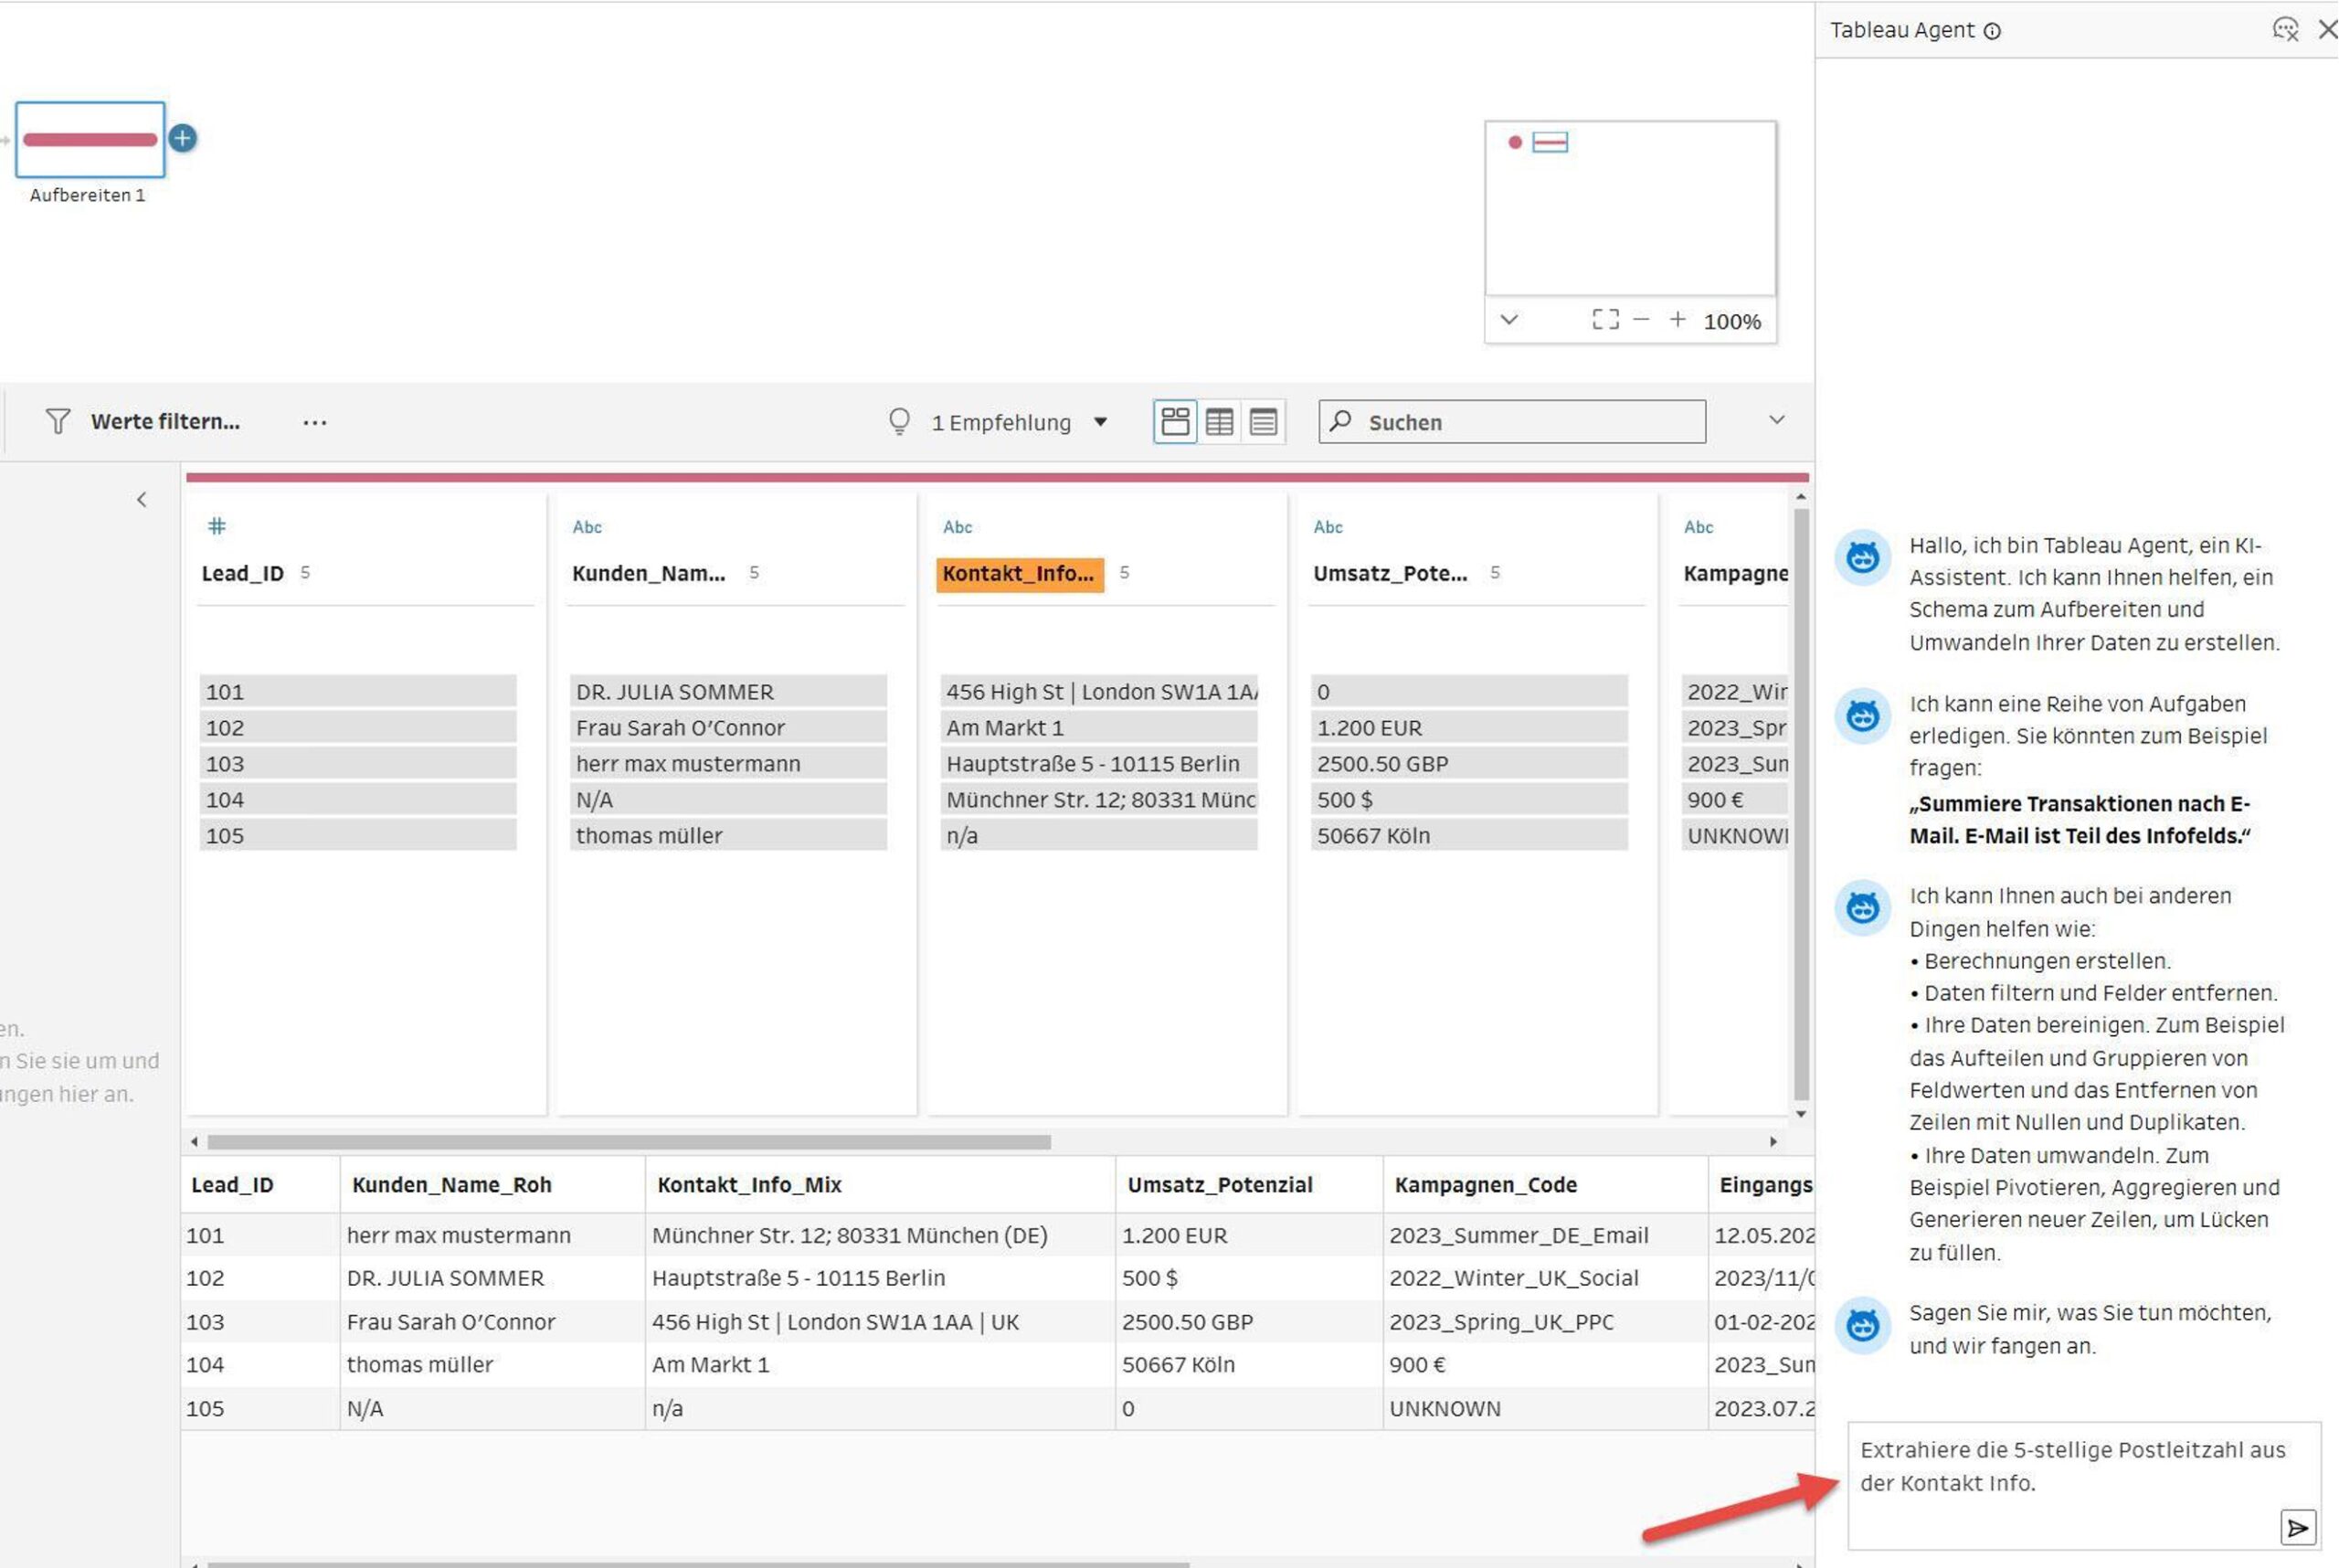Click the Werte filtern button
This screenshot has width=2339, height=1568.
[x=165, y=421]
